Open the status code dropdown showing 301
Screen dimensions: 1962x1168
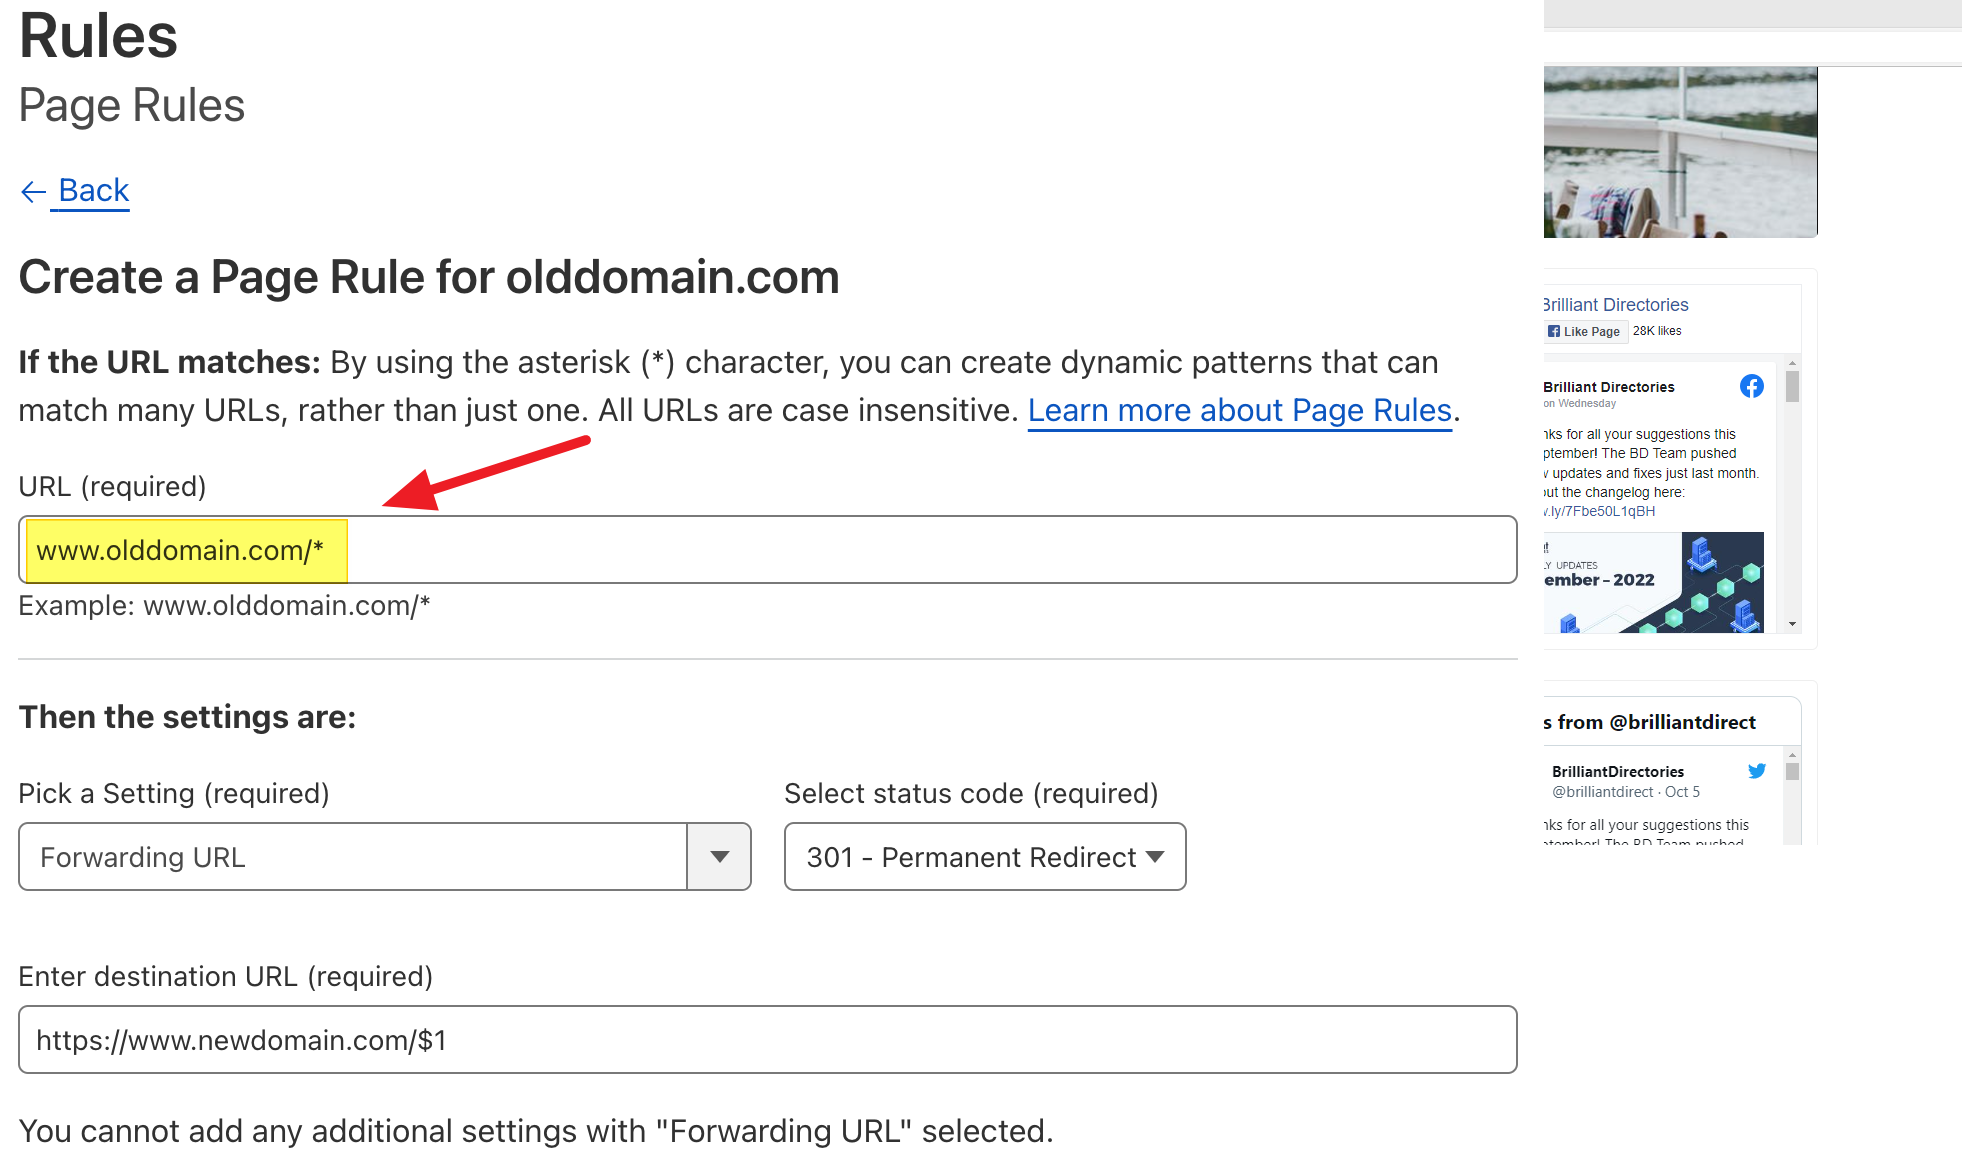pyautogui.click(x=984, y=857)
